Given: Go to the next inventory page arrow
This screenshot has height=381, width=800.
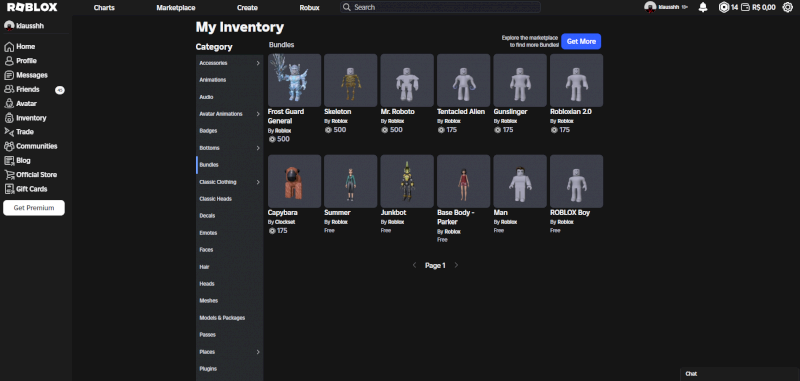Looking at the screenshot, I should point(456,265).
